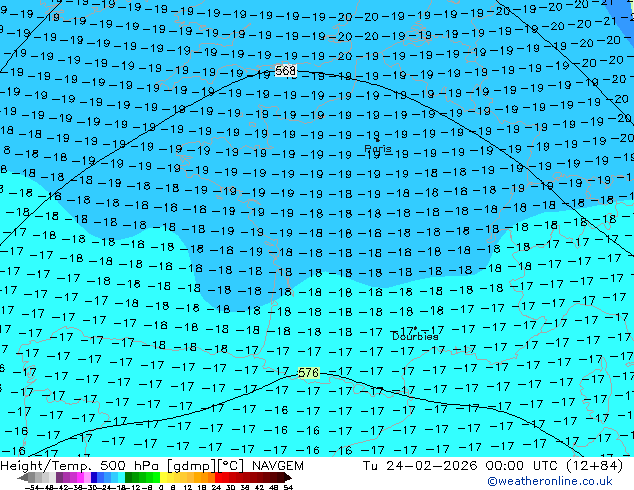Pick the dark purple swatch on the legend
Viewport: 634px width, 490px height.
coord(59,477)
